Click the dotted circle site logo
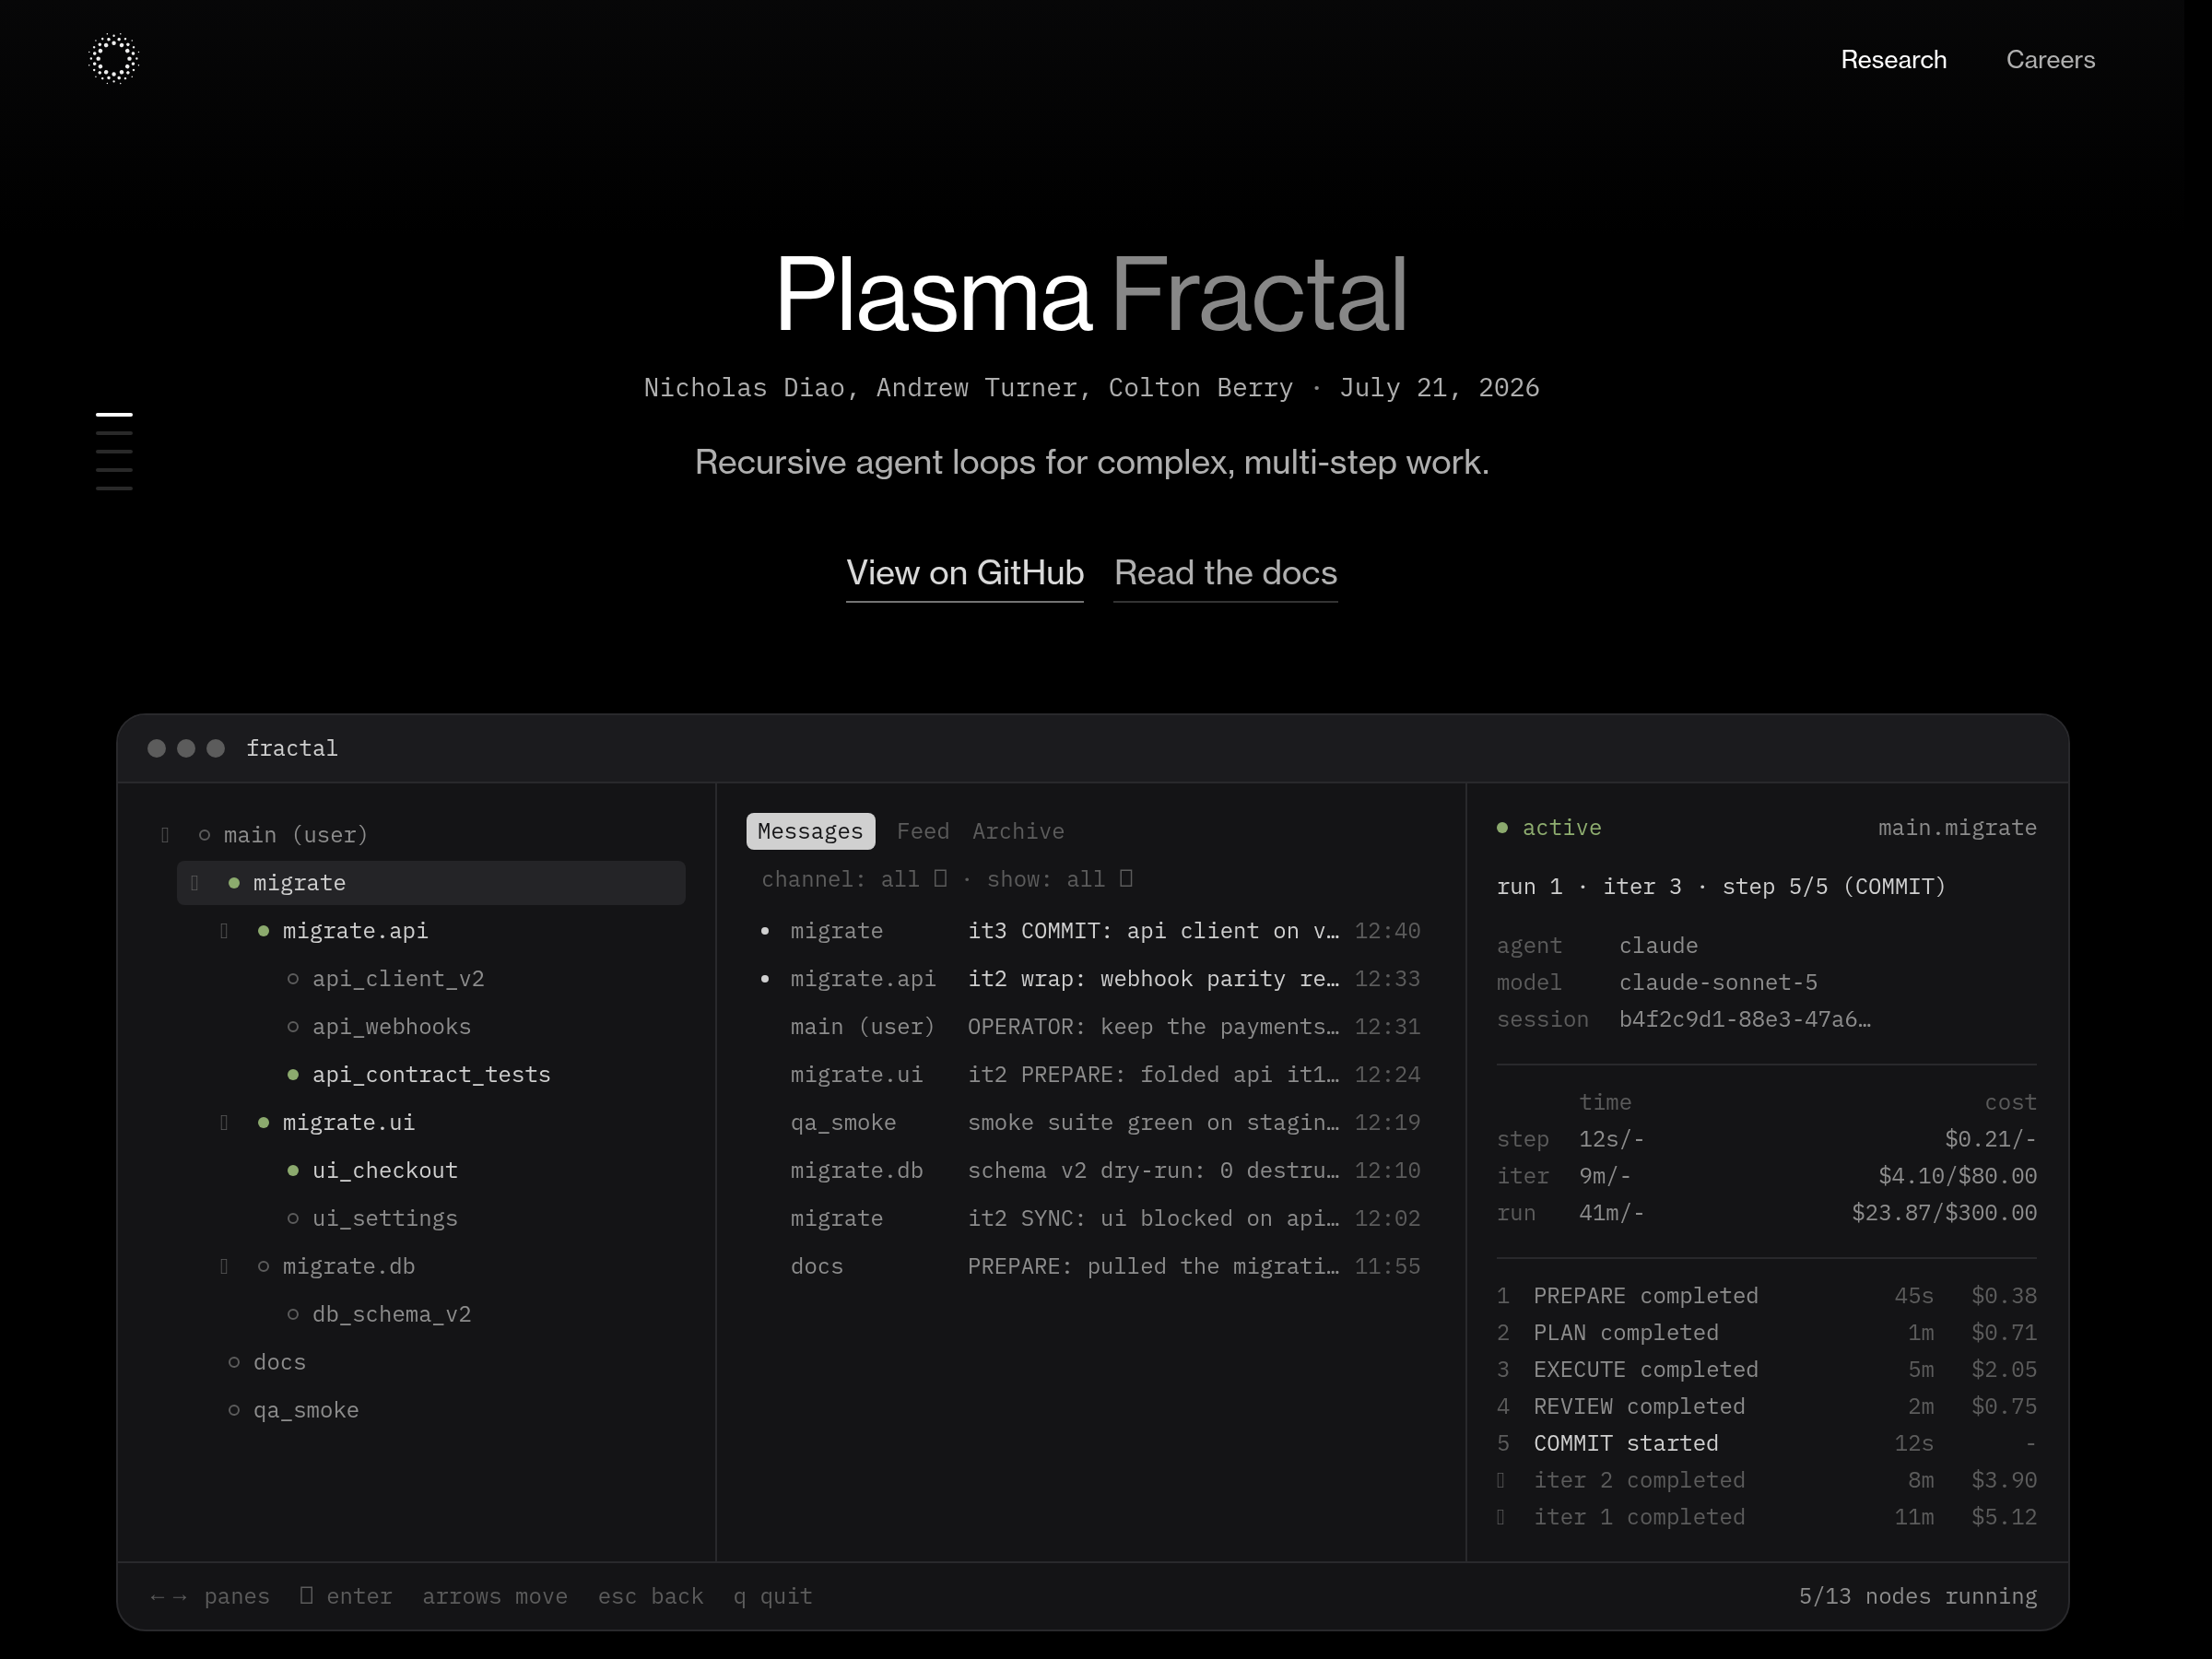 coord(113,59)
